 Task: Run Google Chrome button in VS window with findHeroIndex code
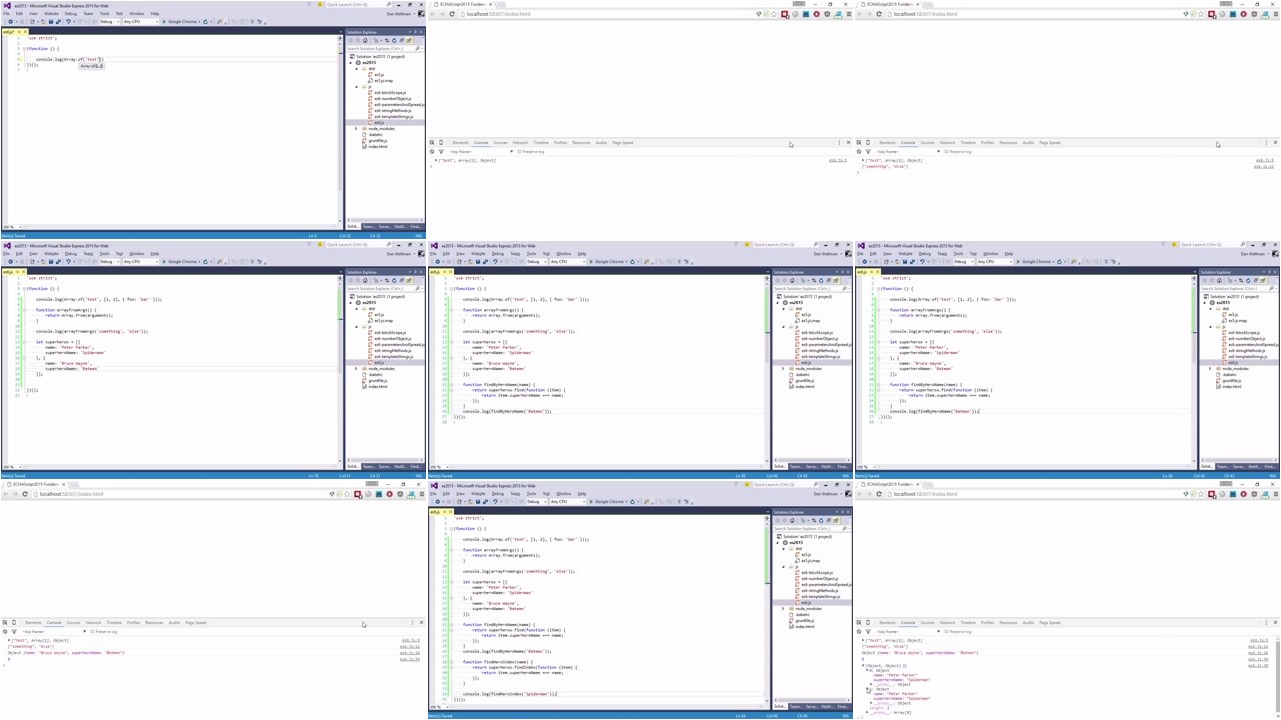607,501
